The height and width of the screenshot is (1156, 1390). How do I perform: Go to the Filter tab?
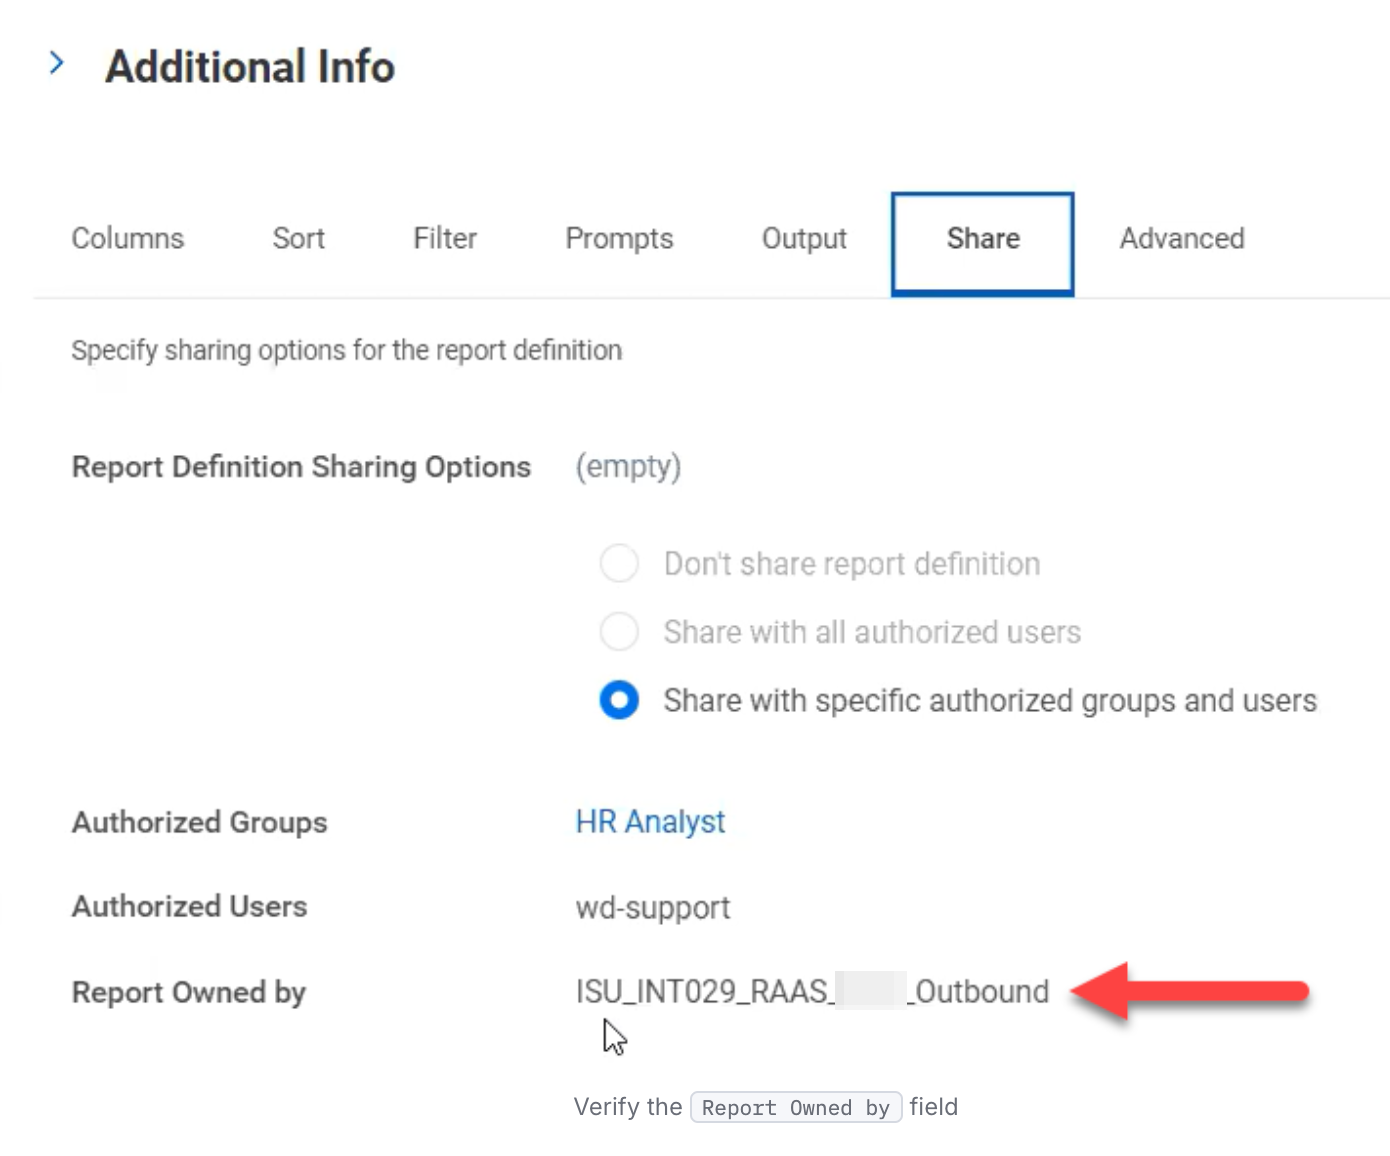445,239
